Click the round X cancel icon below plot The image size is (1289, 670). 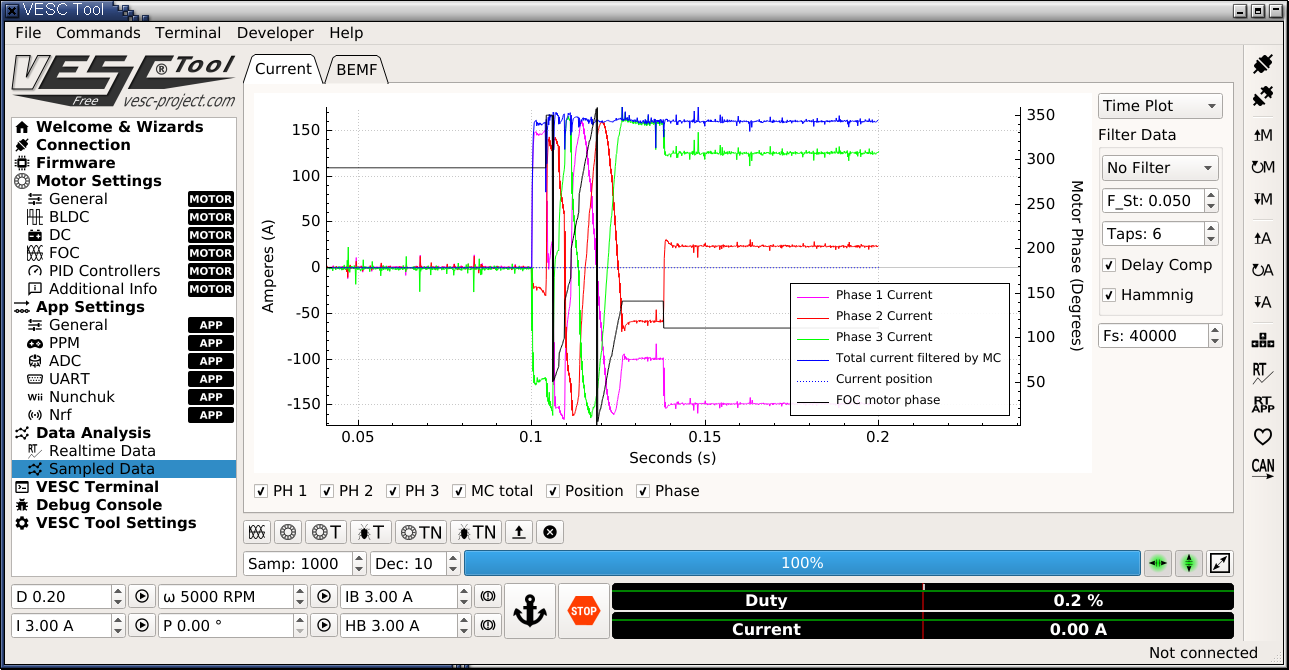point(550,532)
